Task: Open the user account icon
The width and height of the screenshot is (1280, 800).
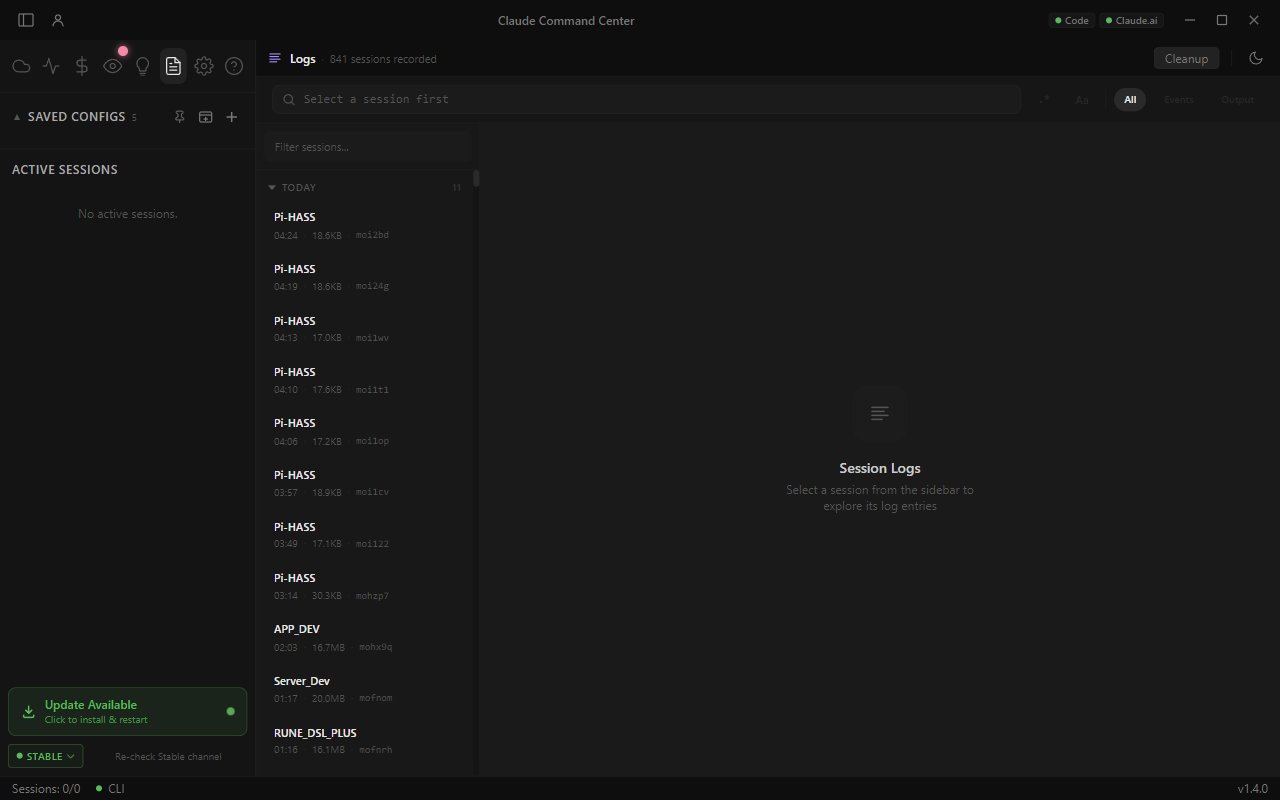Action: tap(58, 20)
